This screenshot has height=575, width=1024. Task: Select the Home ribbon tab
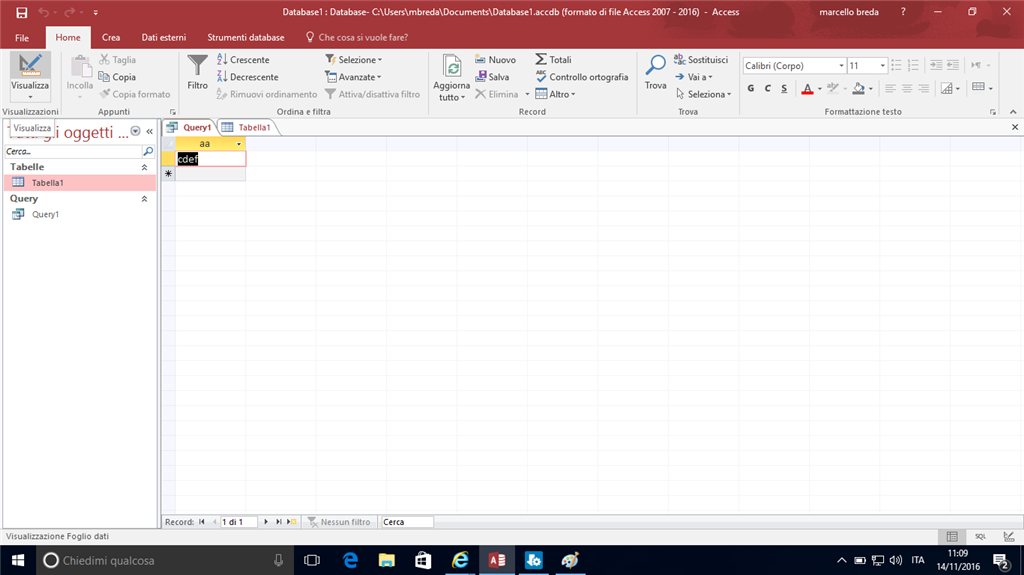[x=68, y=37]
